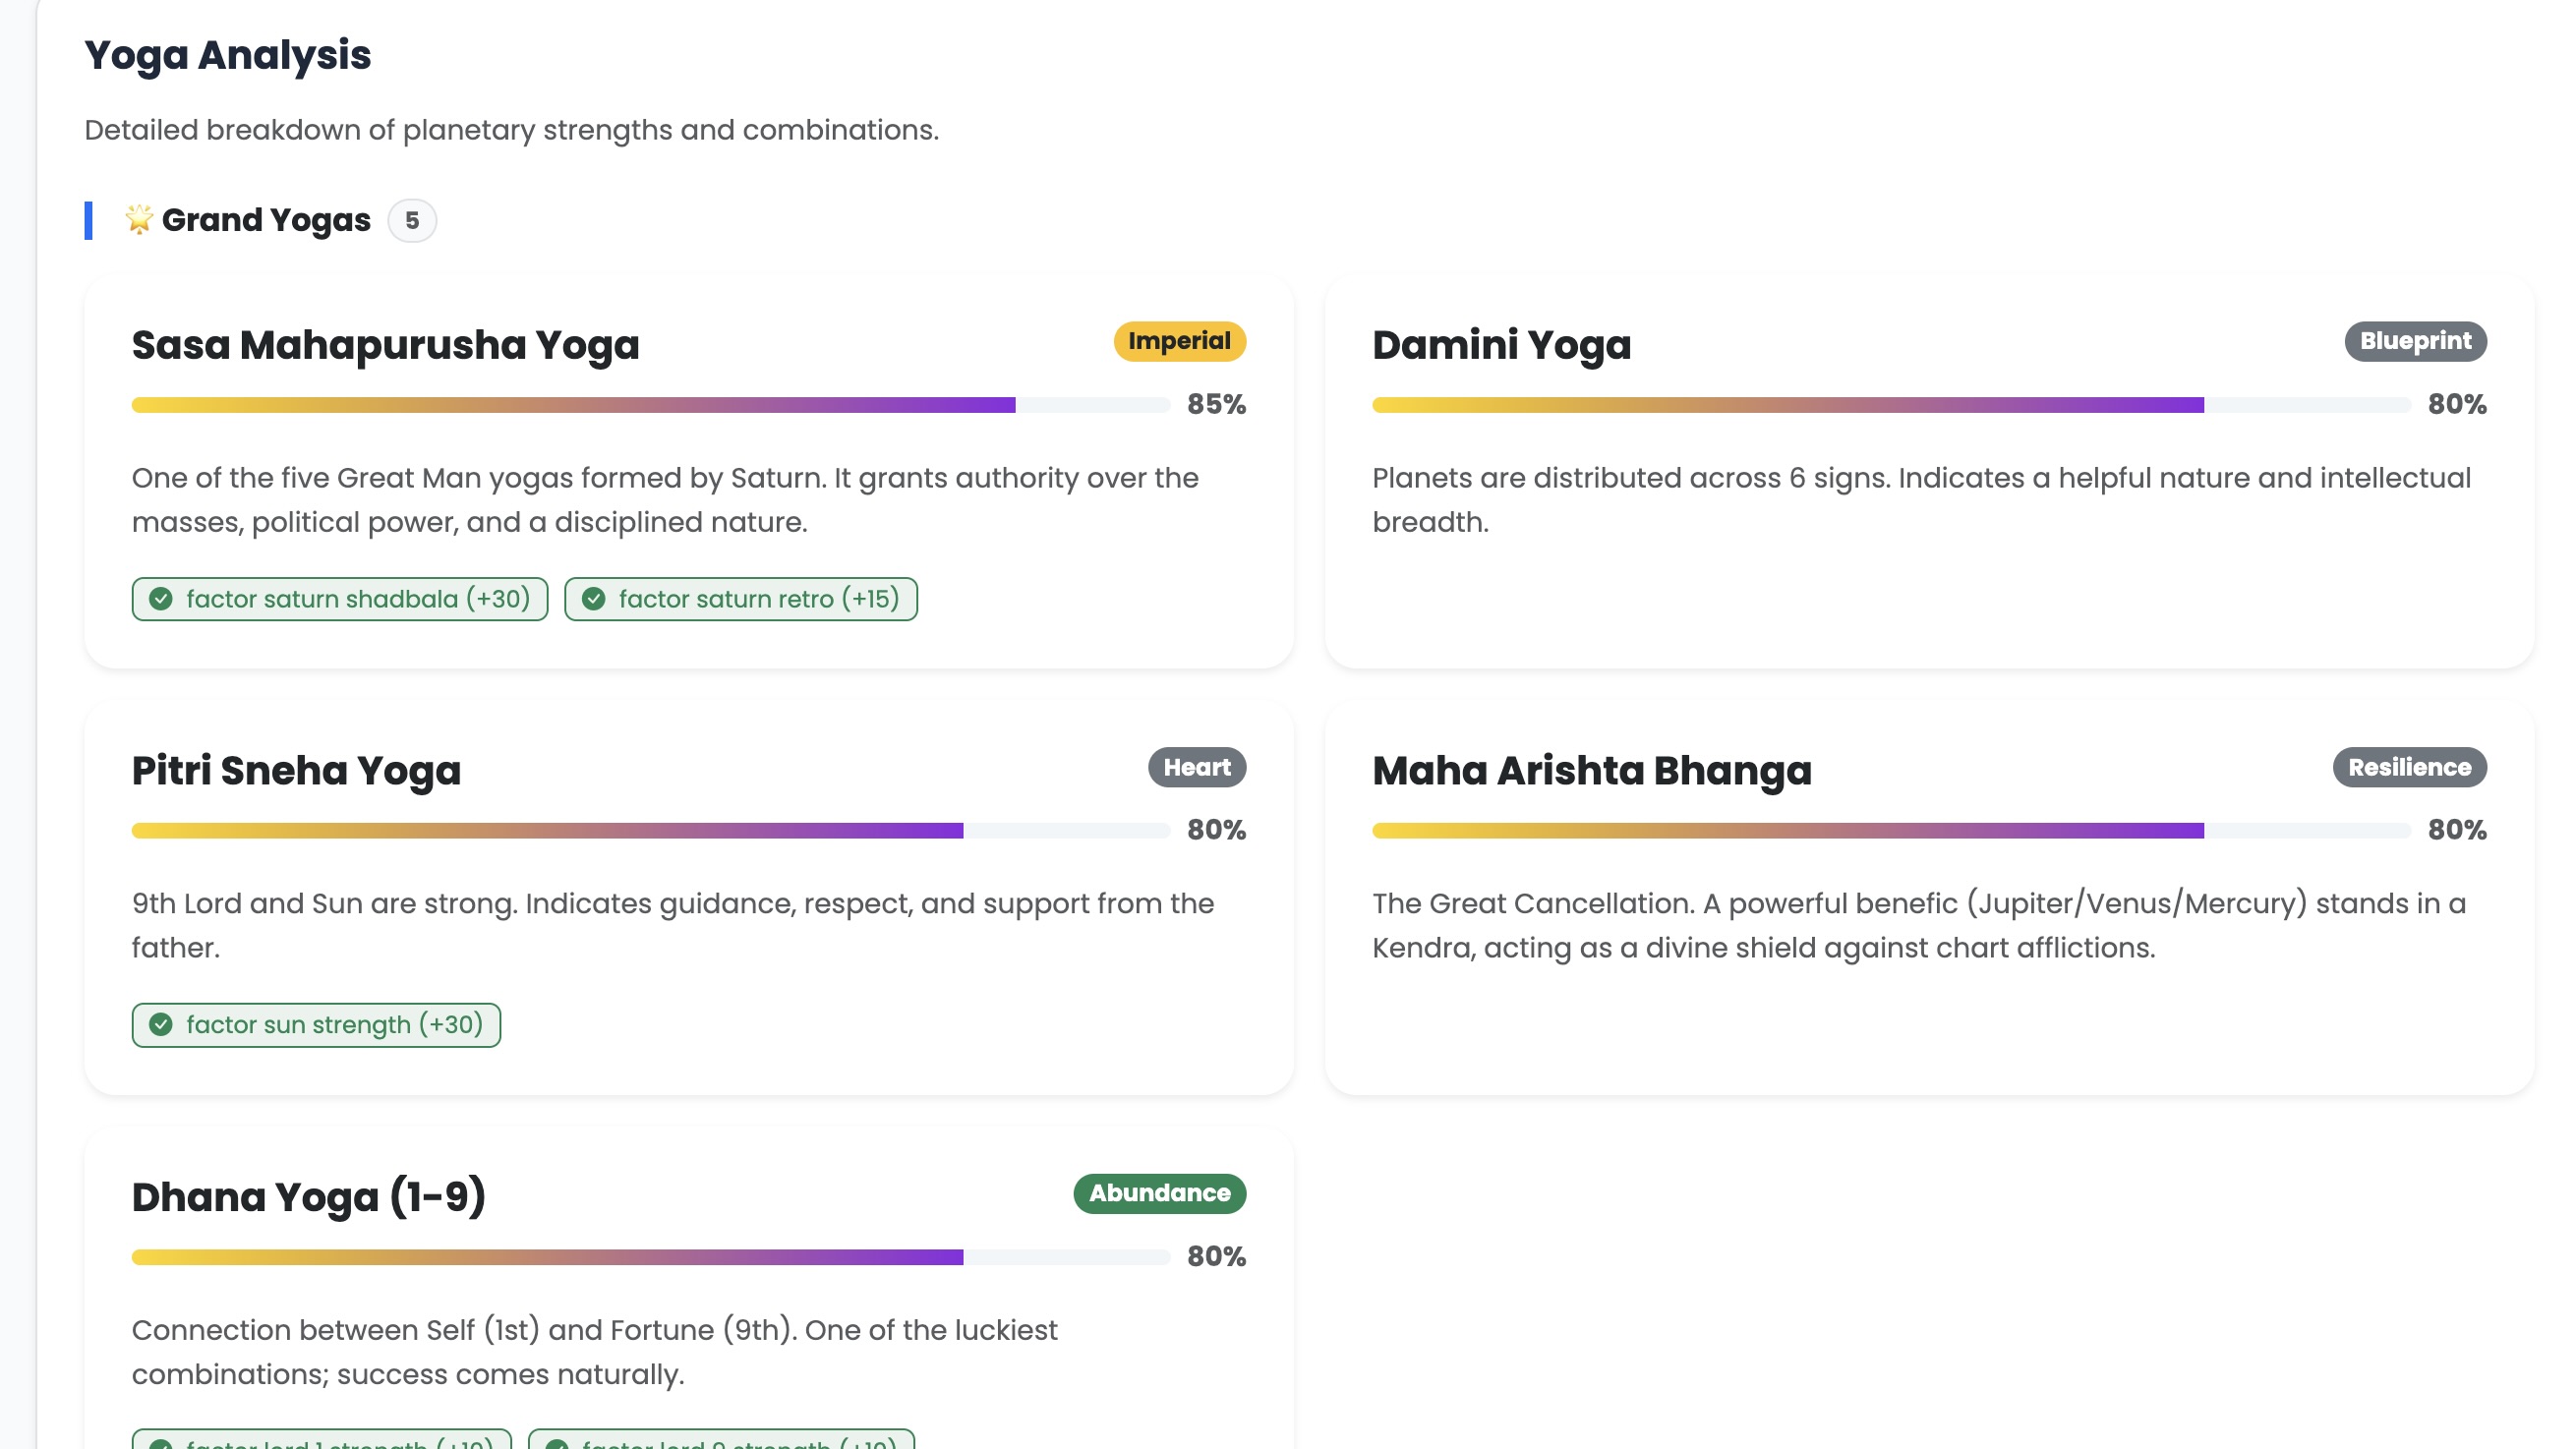Click the Yoga Analysis section heading
The image size is (2576, 1449).
coord(227,55)
